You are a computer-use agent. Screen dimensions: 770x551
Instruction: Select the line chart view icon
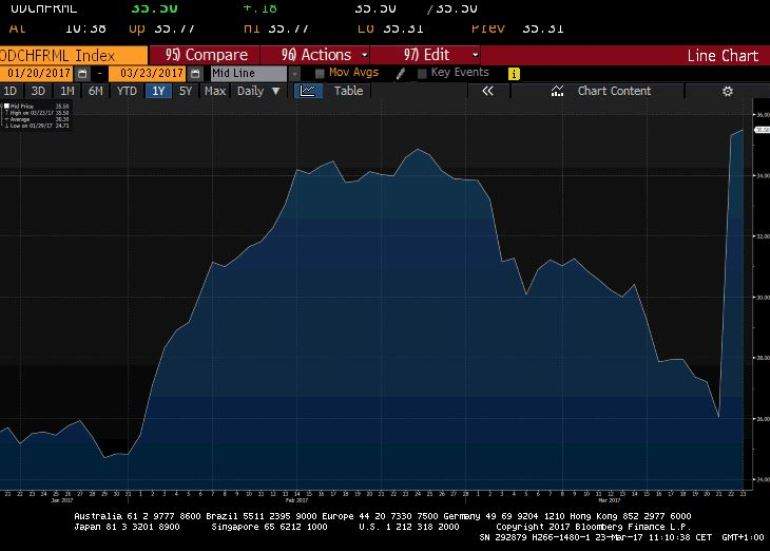(x=308, y=91)
